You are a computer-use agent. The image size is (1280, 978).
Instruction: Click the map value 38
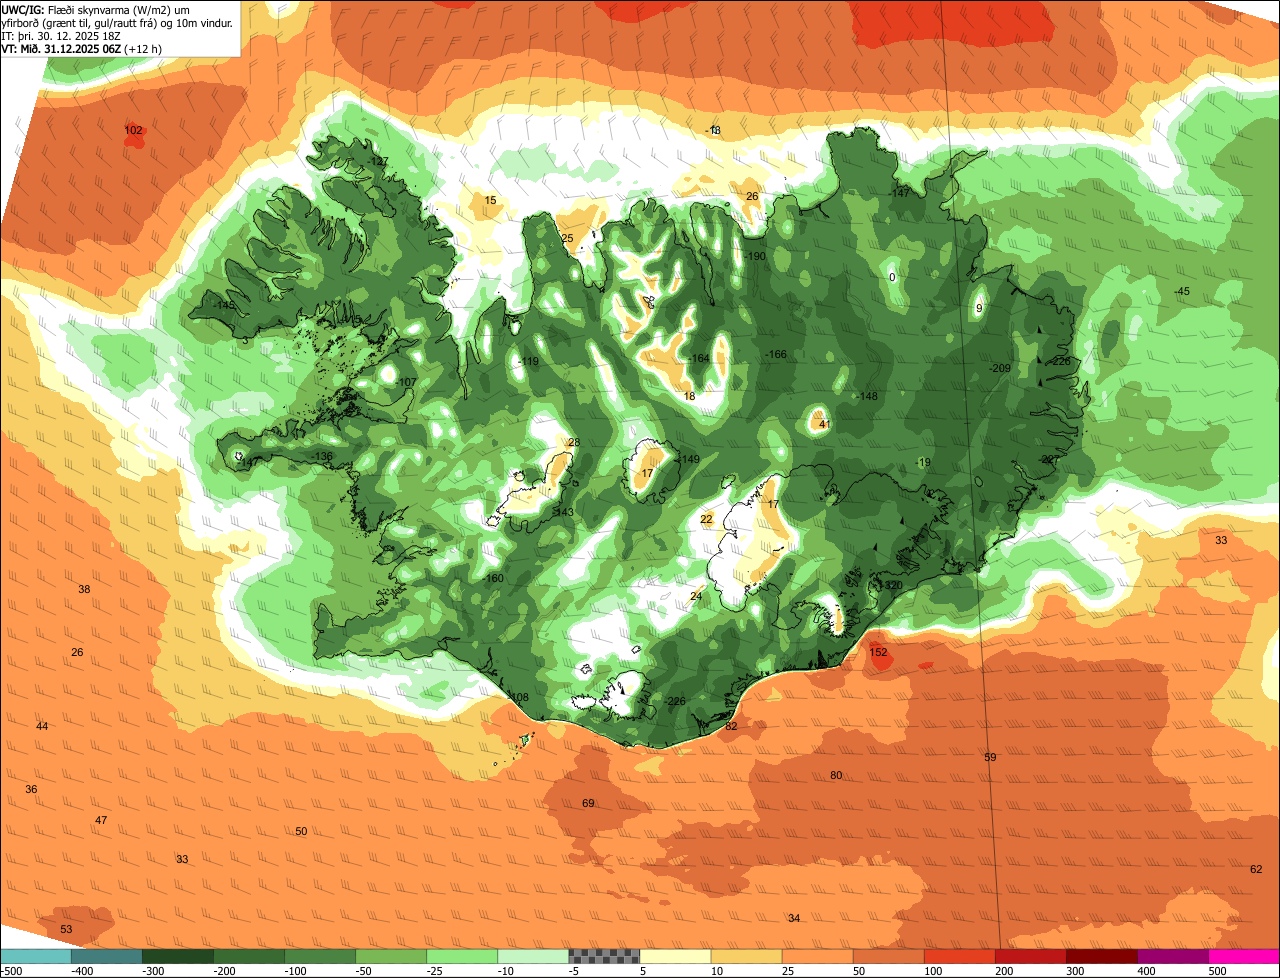[x=84, y=590]
